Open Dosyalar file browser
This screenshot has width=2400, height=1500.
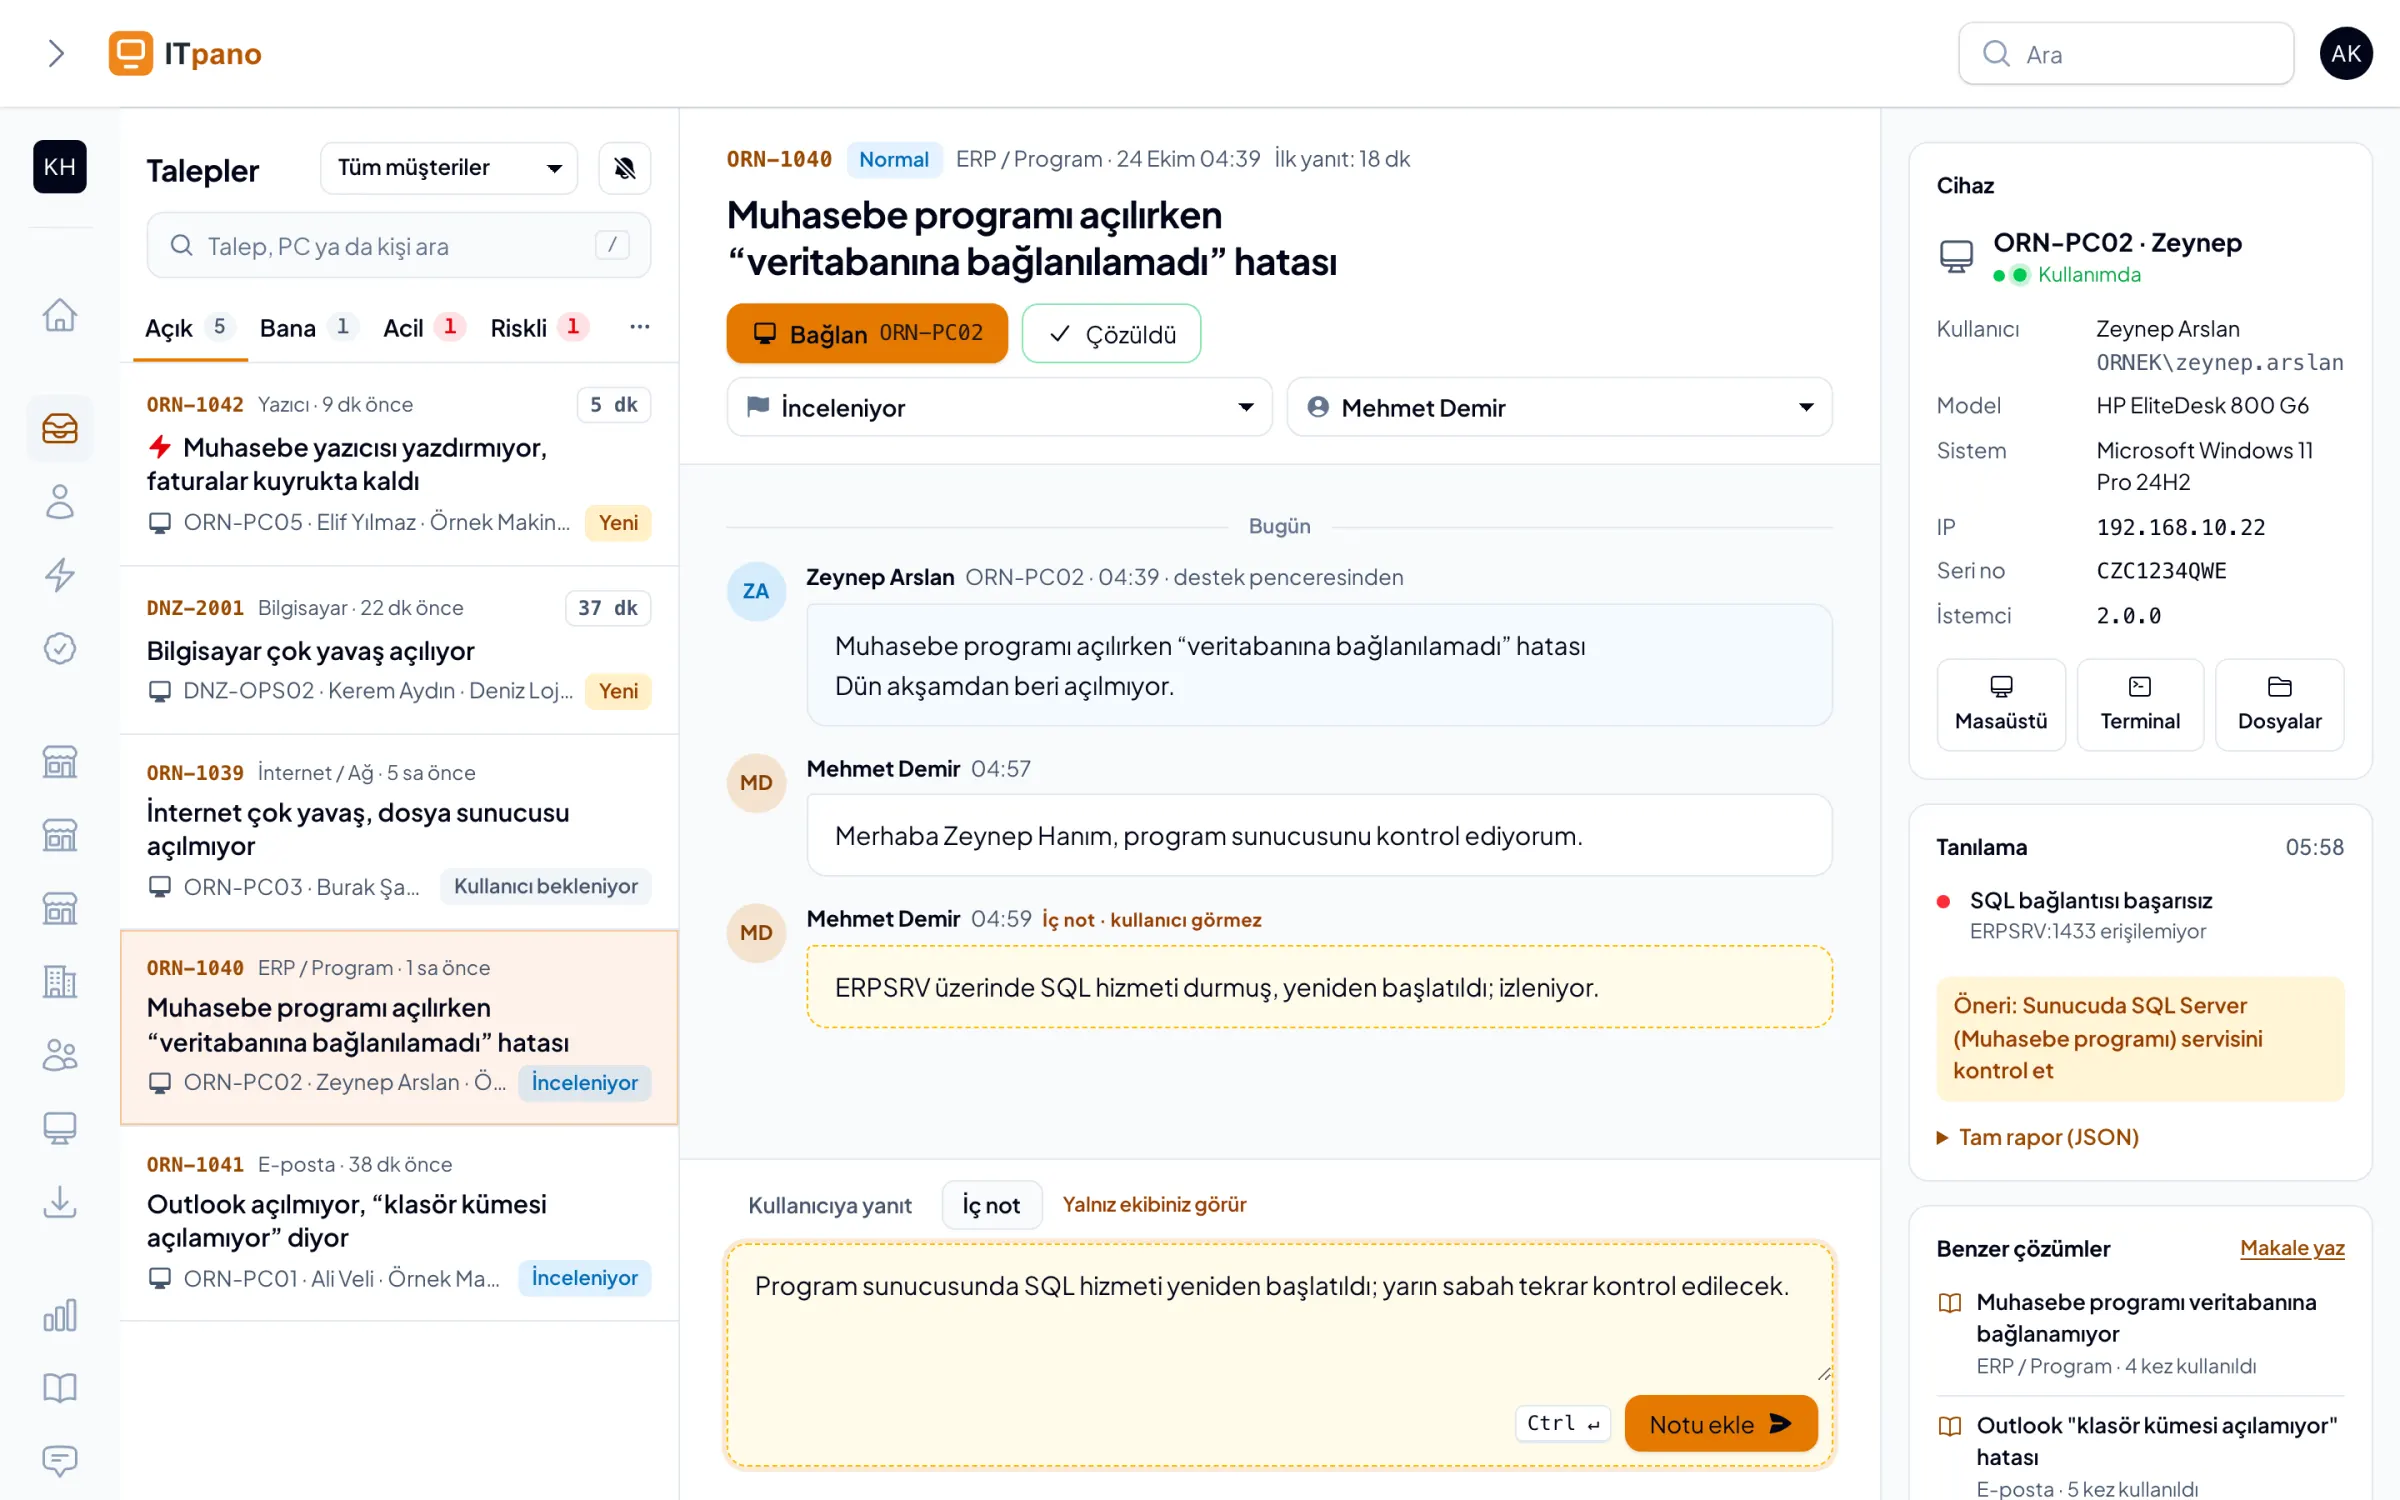[2279, 704]
